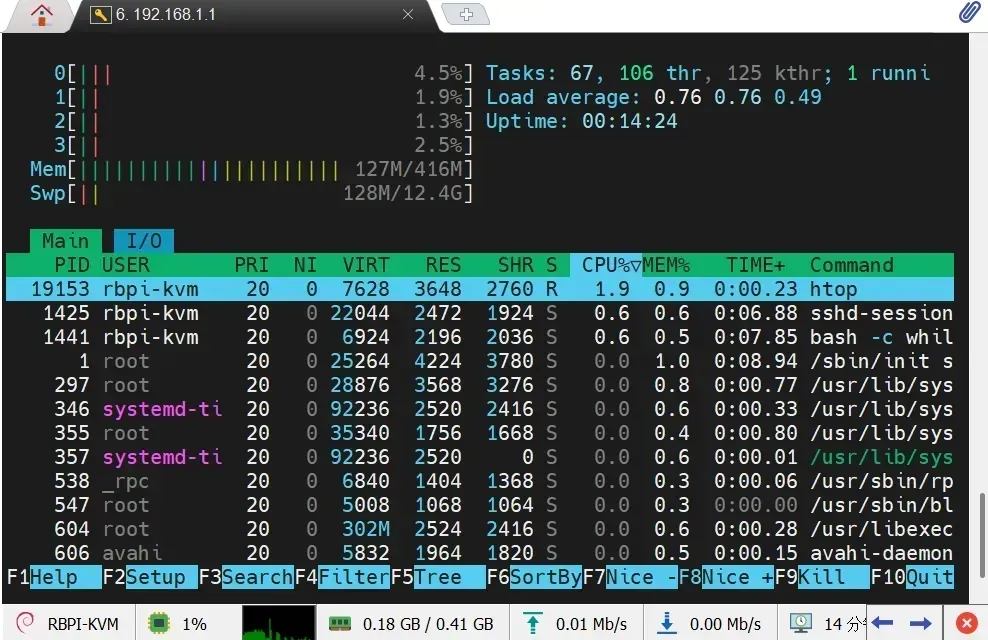
Task: Click the CPU chip usage icon
Action: pos(159,624)
